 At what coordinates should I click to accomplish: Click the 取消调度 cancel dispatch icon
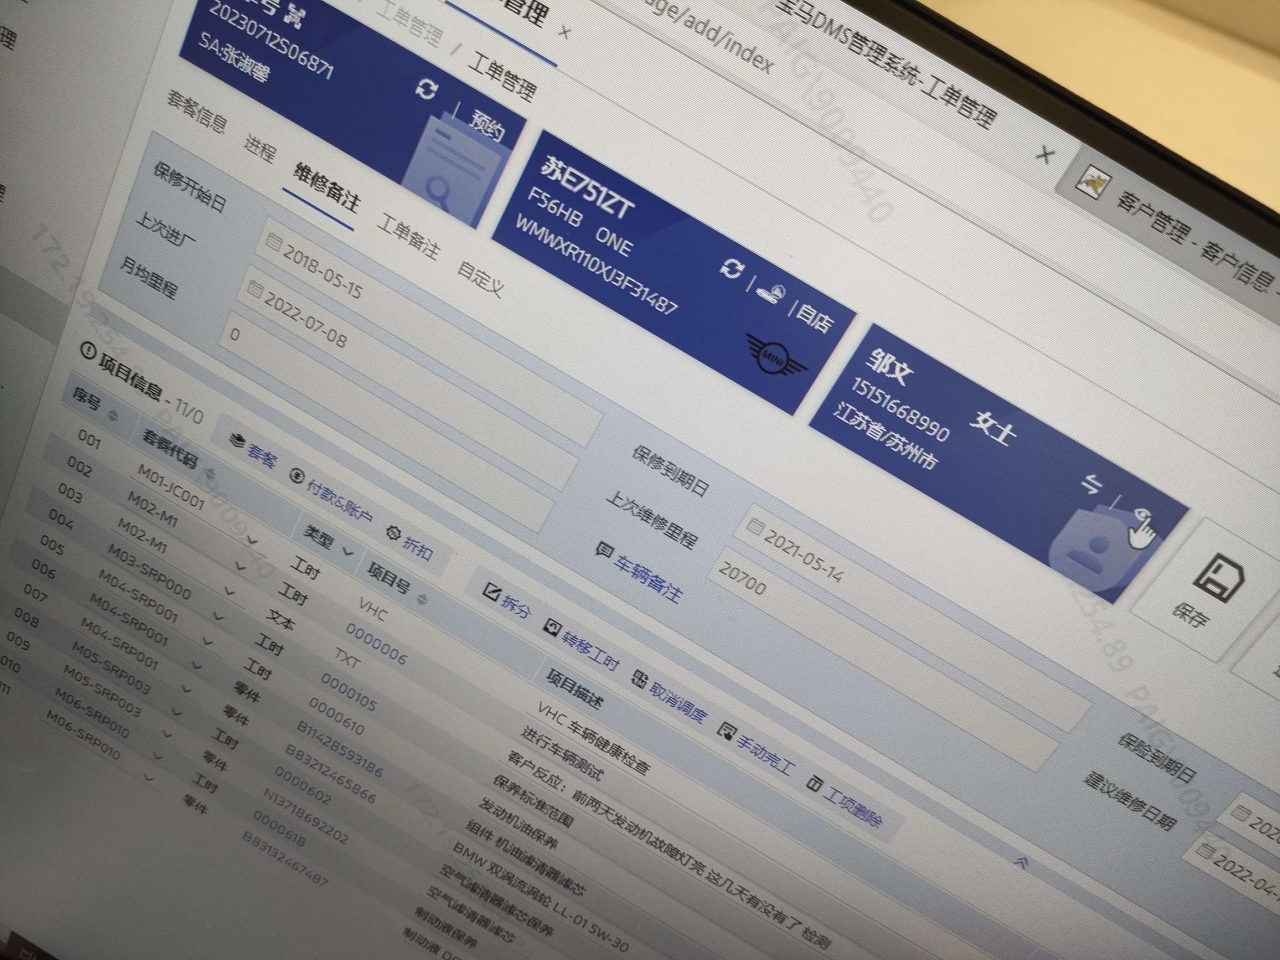coord(640,679)
